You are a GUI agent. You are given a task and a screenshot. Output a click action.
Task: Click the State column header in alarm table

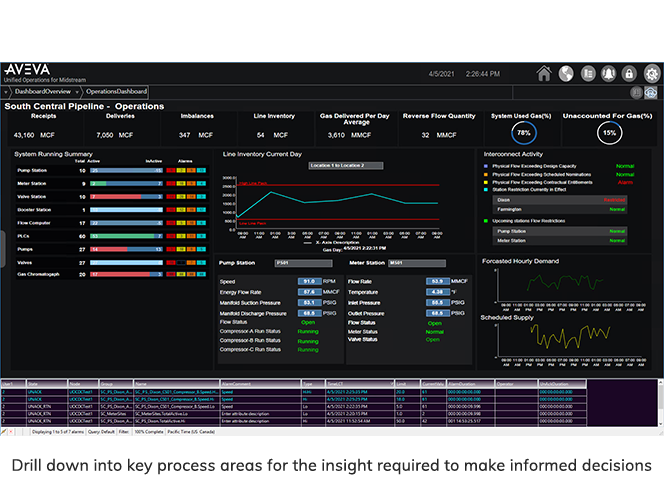(x=47, y=384)
